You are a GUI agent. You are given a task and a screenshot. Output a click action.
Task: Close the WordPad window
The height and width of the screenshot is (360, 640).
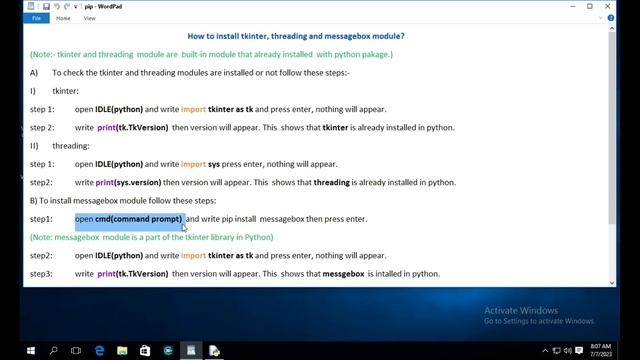tap(607, 6)
